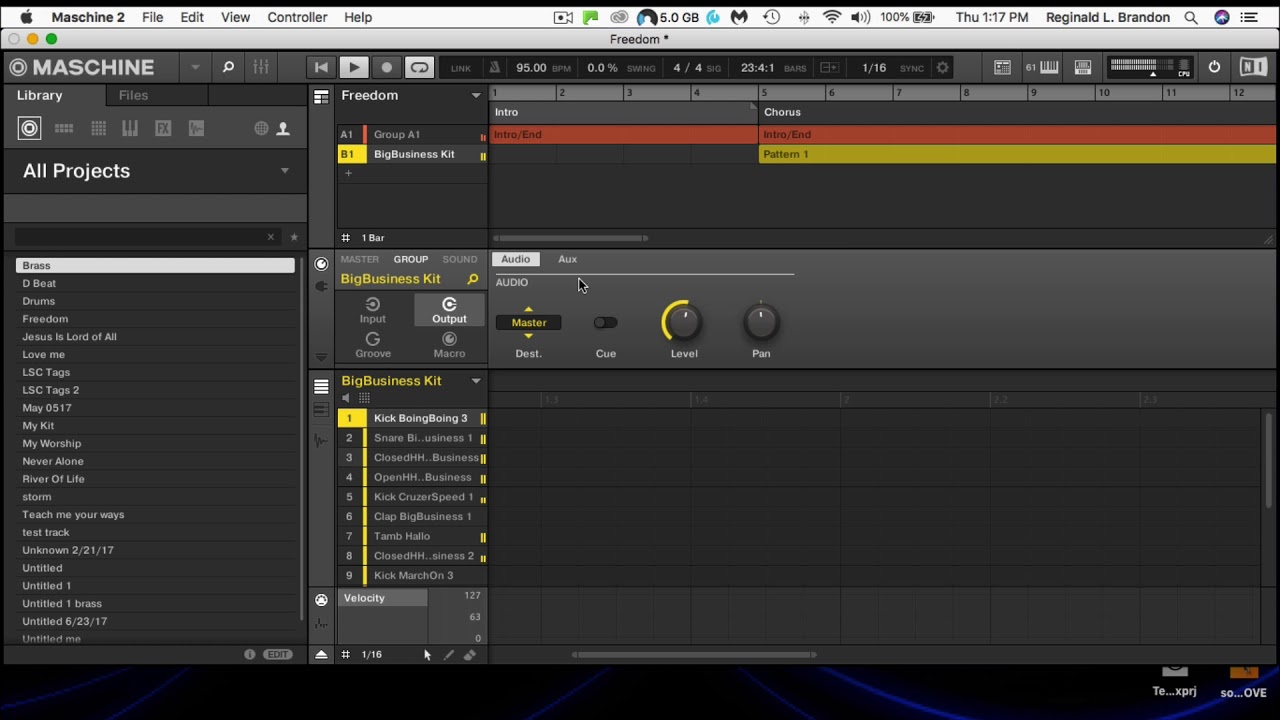Add a new group with plus
This screenshot has width=1280, height=720.
coord(348,173)
